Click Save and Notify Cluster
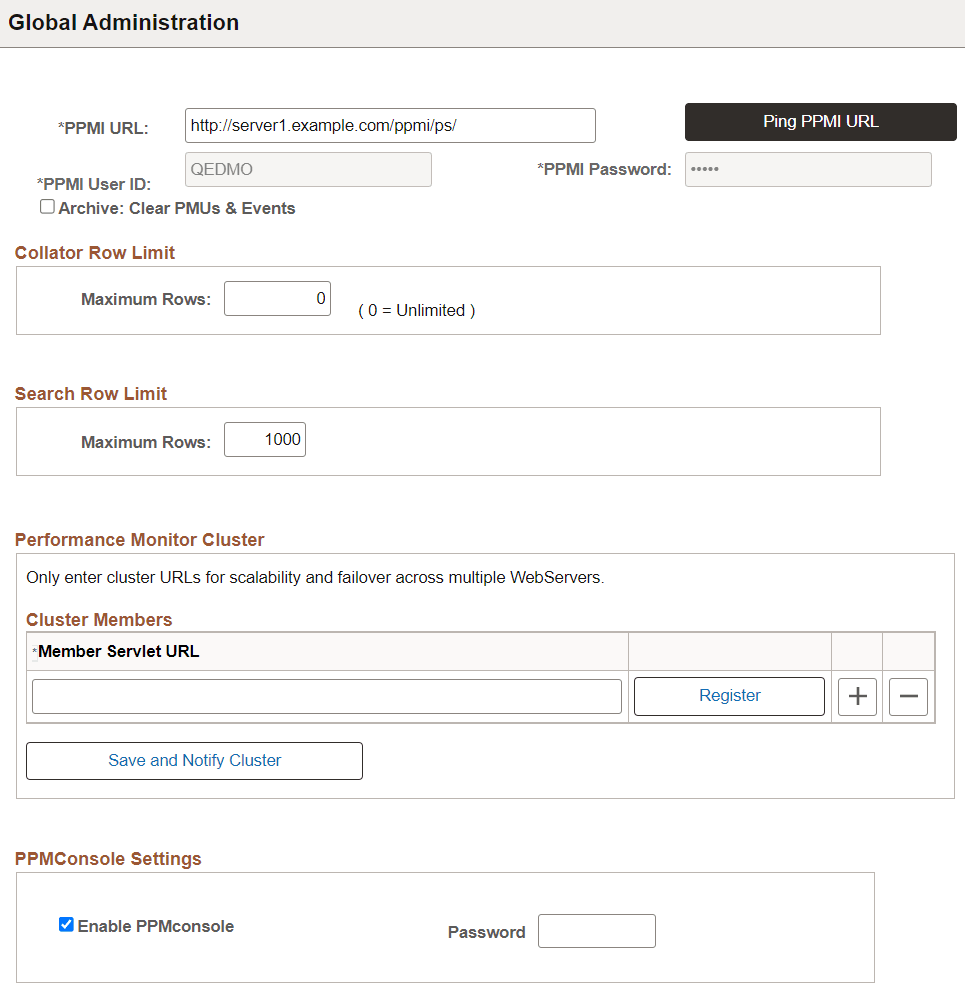This screenshot has width=965, height=993. 194,760
